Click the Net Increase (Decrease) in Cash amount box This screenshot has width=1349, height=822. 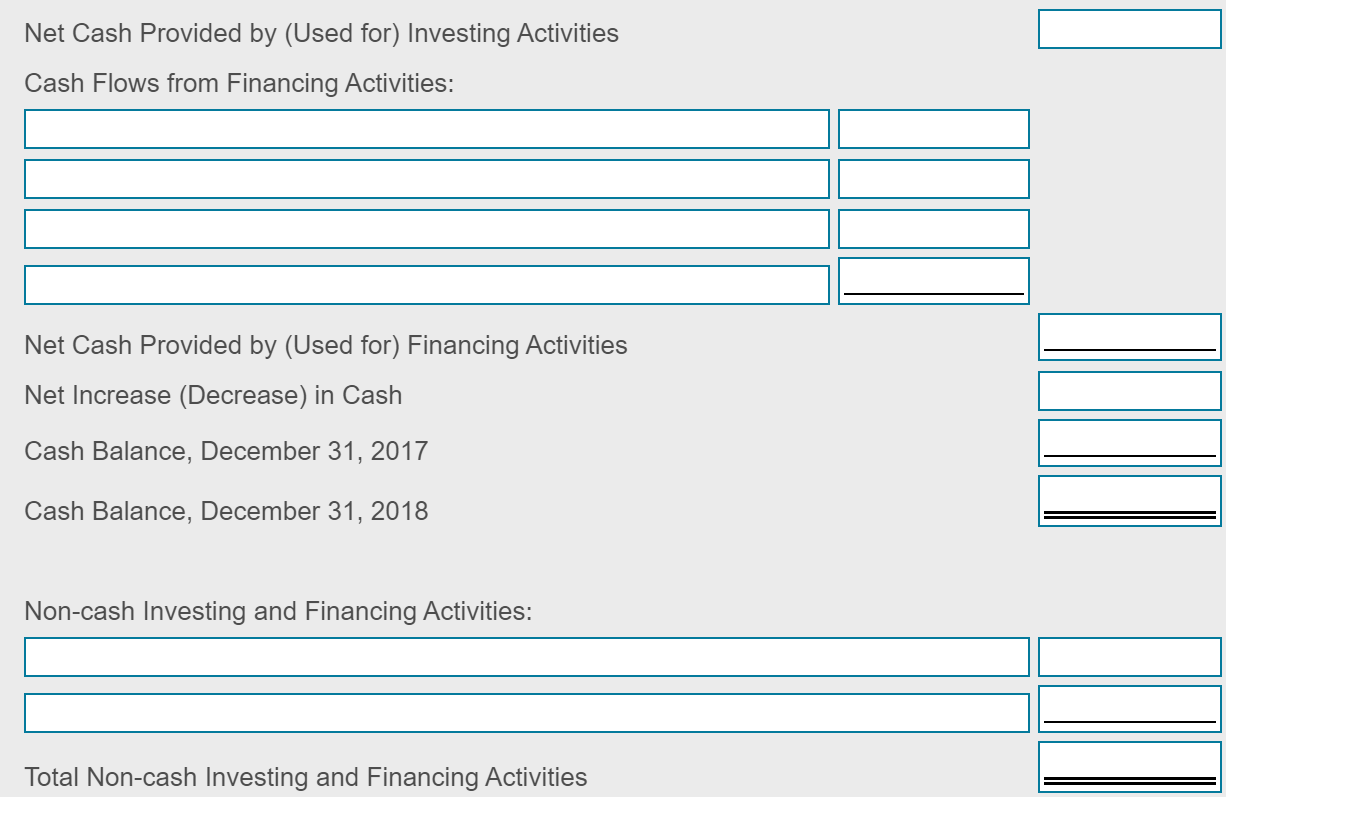coord(1130,390)
